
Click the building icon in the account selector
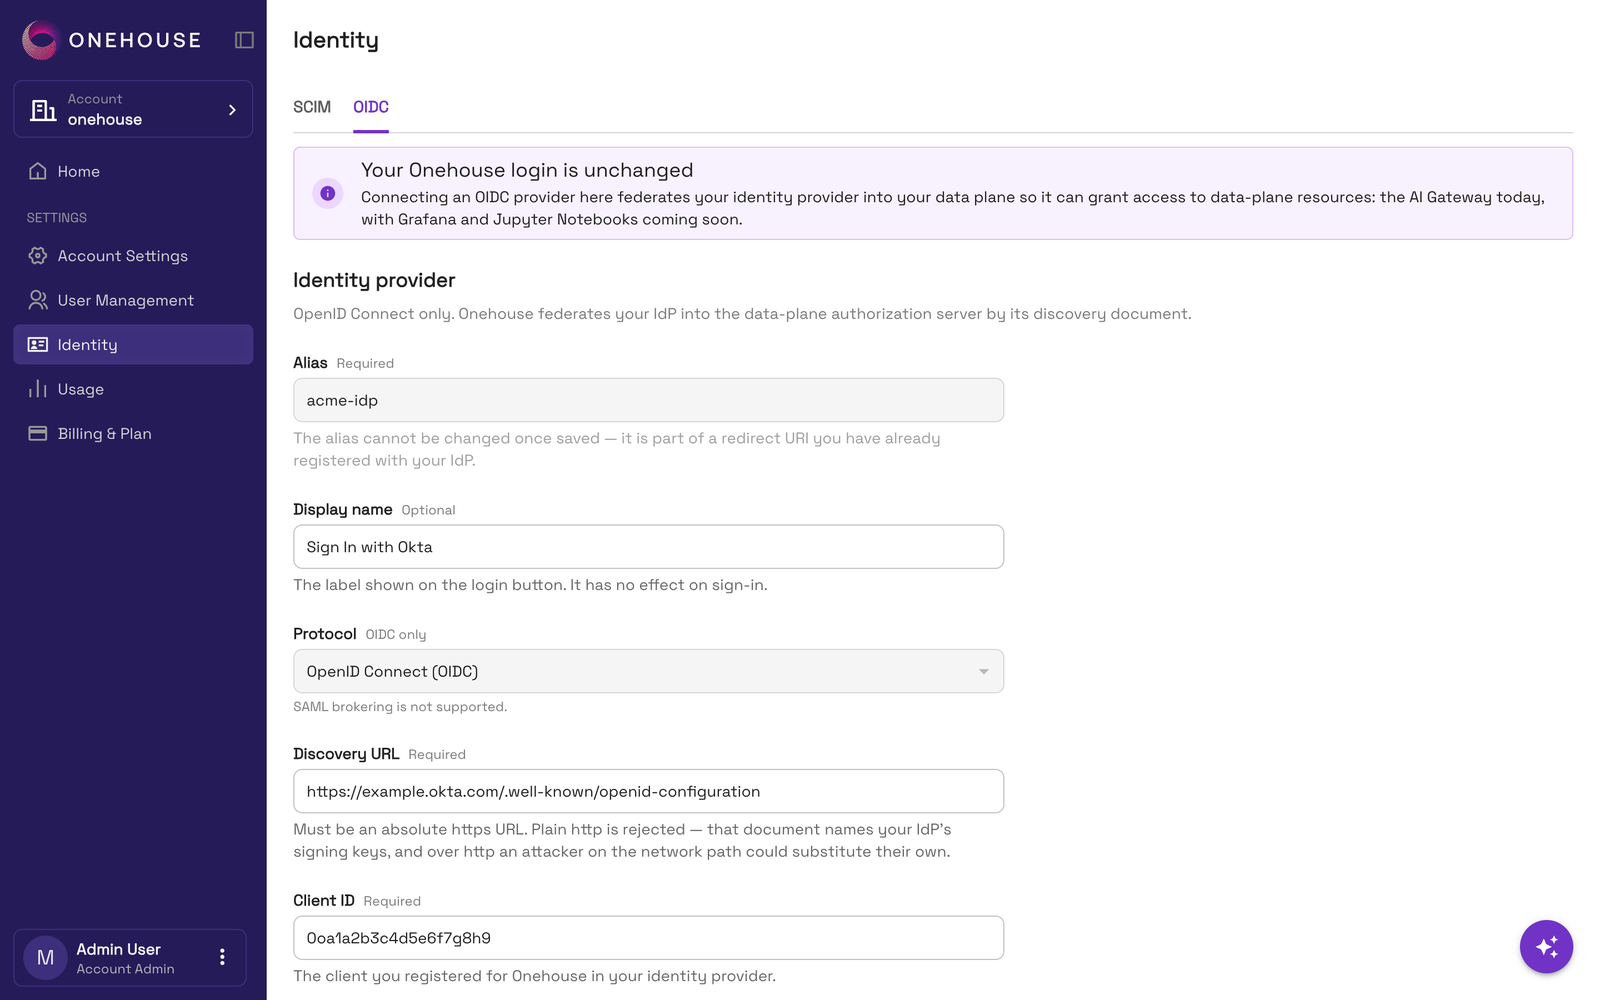43,110
